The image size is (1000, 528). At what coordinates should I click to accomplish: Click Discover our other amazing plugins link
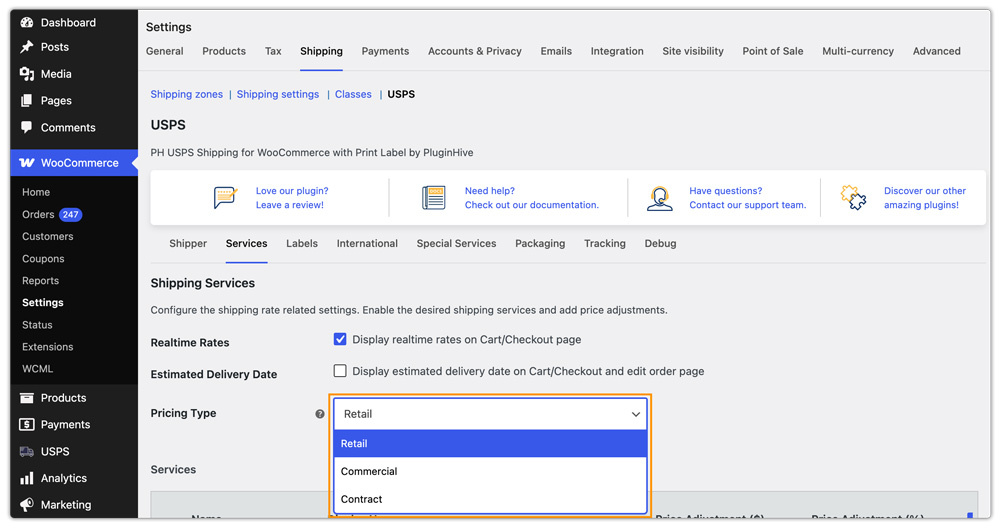tap(925, 198)
